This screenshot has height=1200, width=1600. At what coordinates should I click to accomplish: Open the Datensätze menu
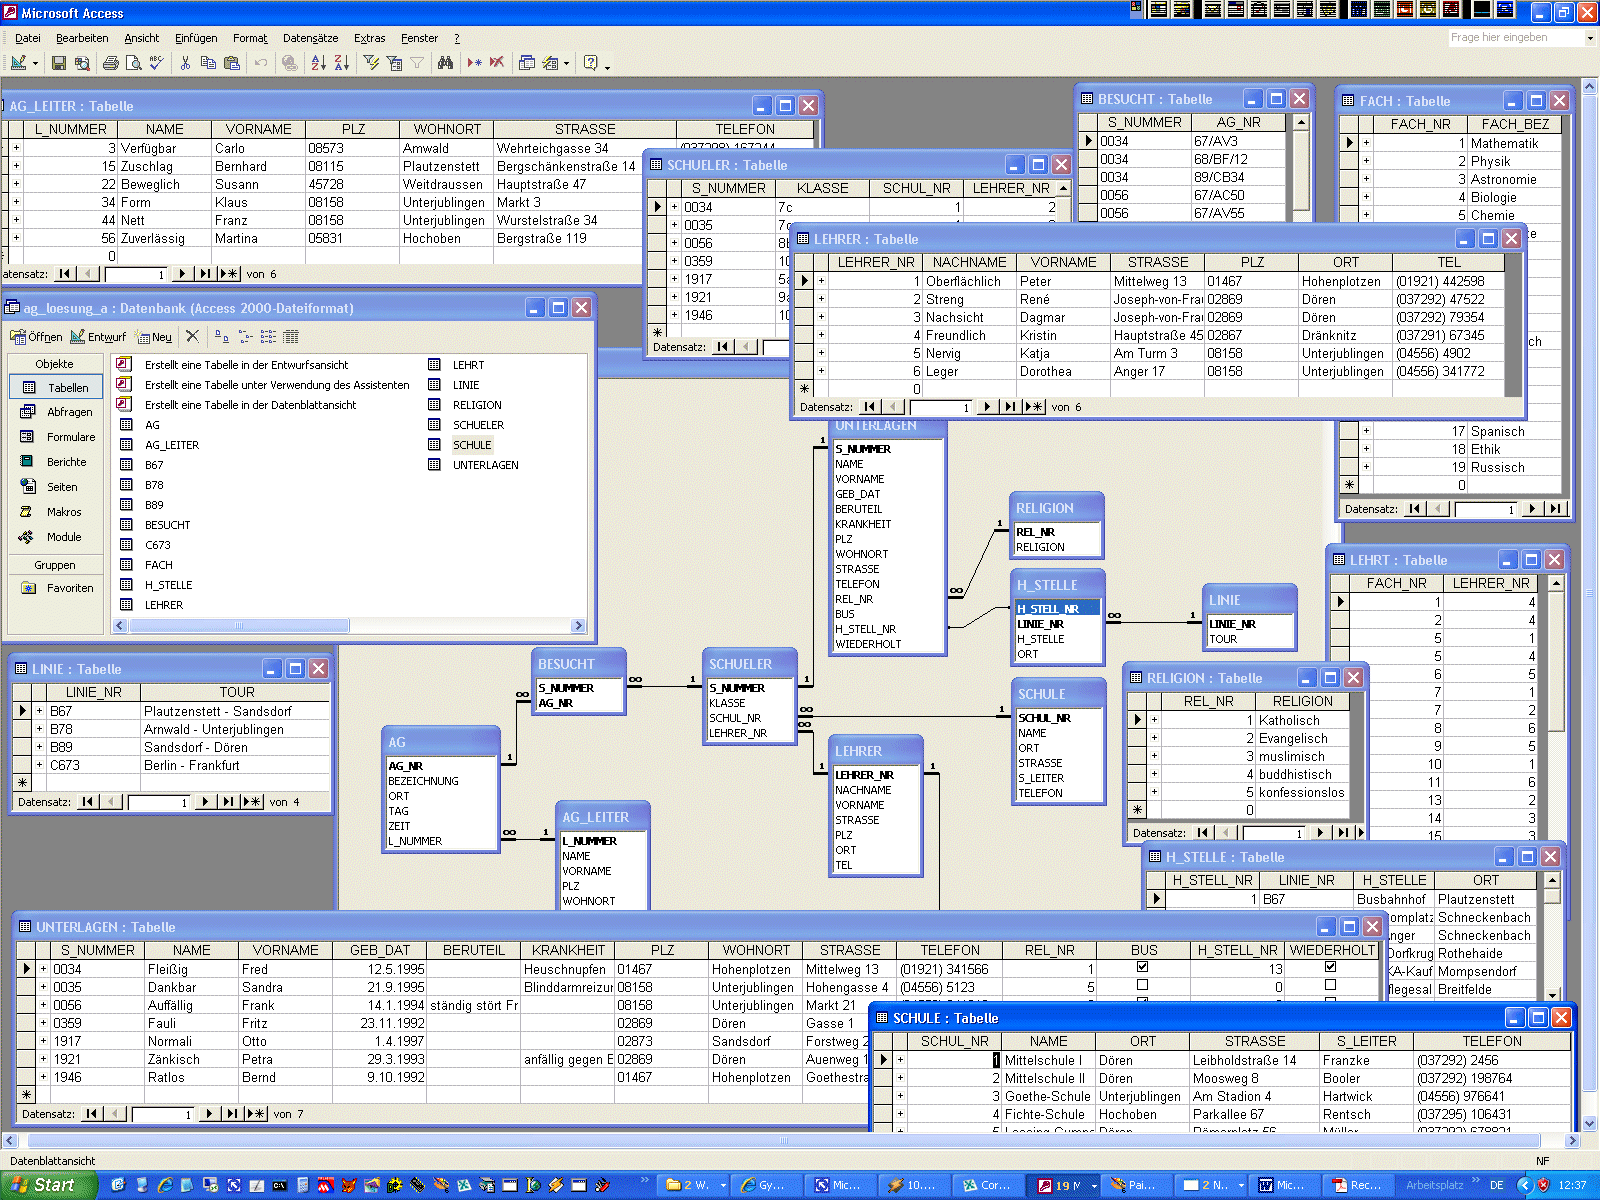(310, 38)
